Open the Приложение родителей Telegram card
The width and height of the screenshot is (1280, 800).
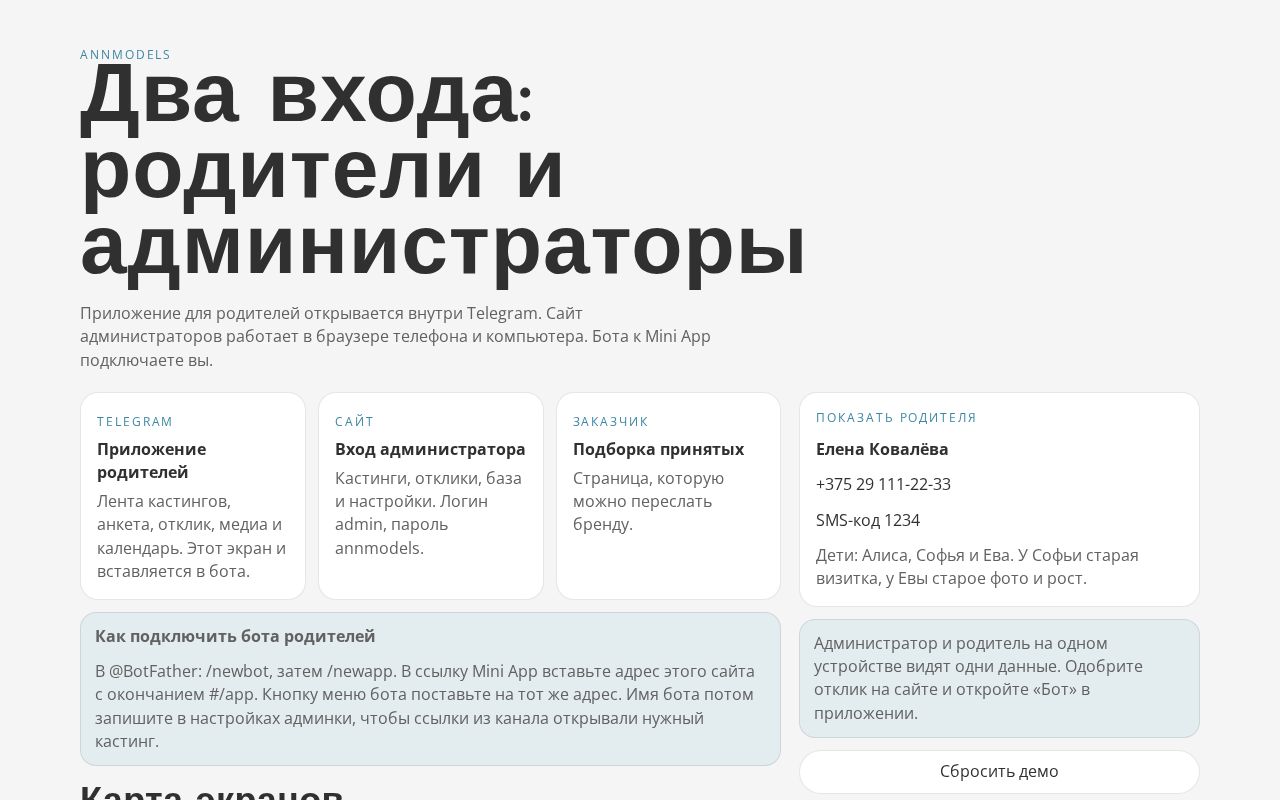(192, 496)
